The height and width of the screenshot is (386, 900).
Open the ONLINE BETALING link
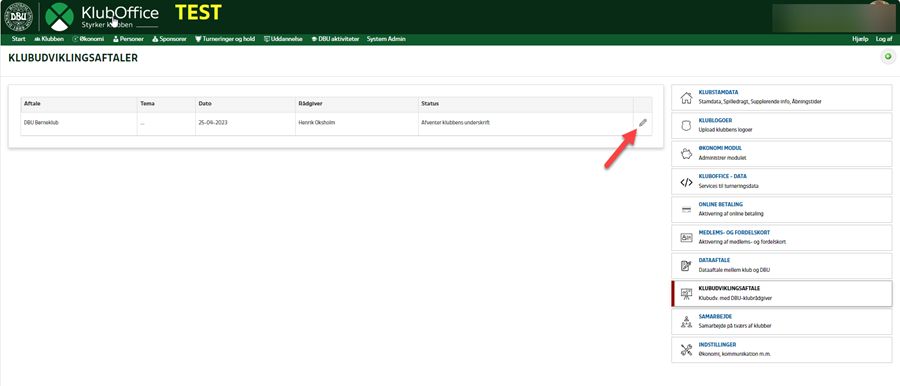click(721, 204)
